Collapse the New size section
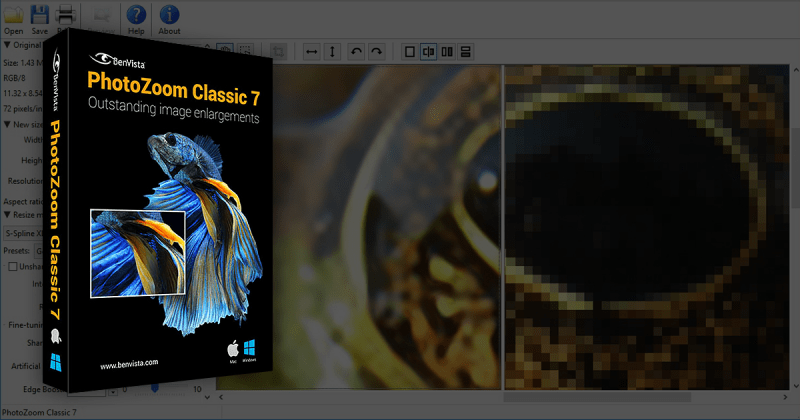The width and height of the screenshot is (800, 420). 7,123
